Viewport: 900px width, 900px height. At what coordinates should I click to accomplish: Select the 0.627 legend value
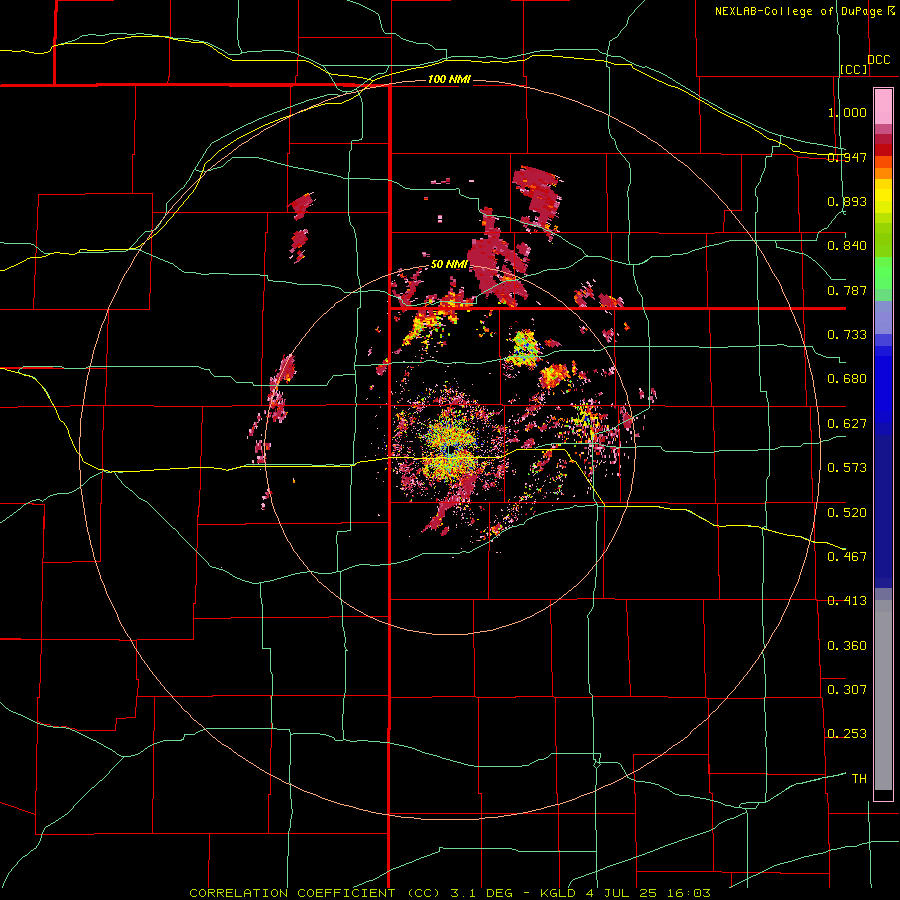tap(847, 424)
